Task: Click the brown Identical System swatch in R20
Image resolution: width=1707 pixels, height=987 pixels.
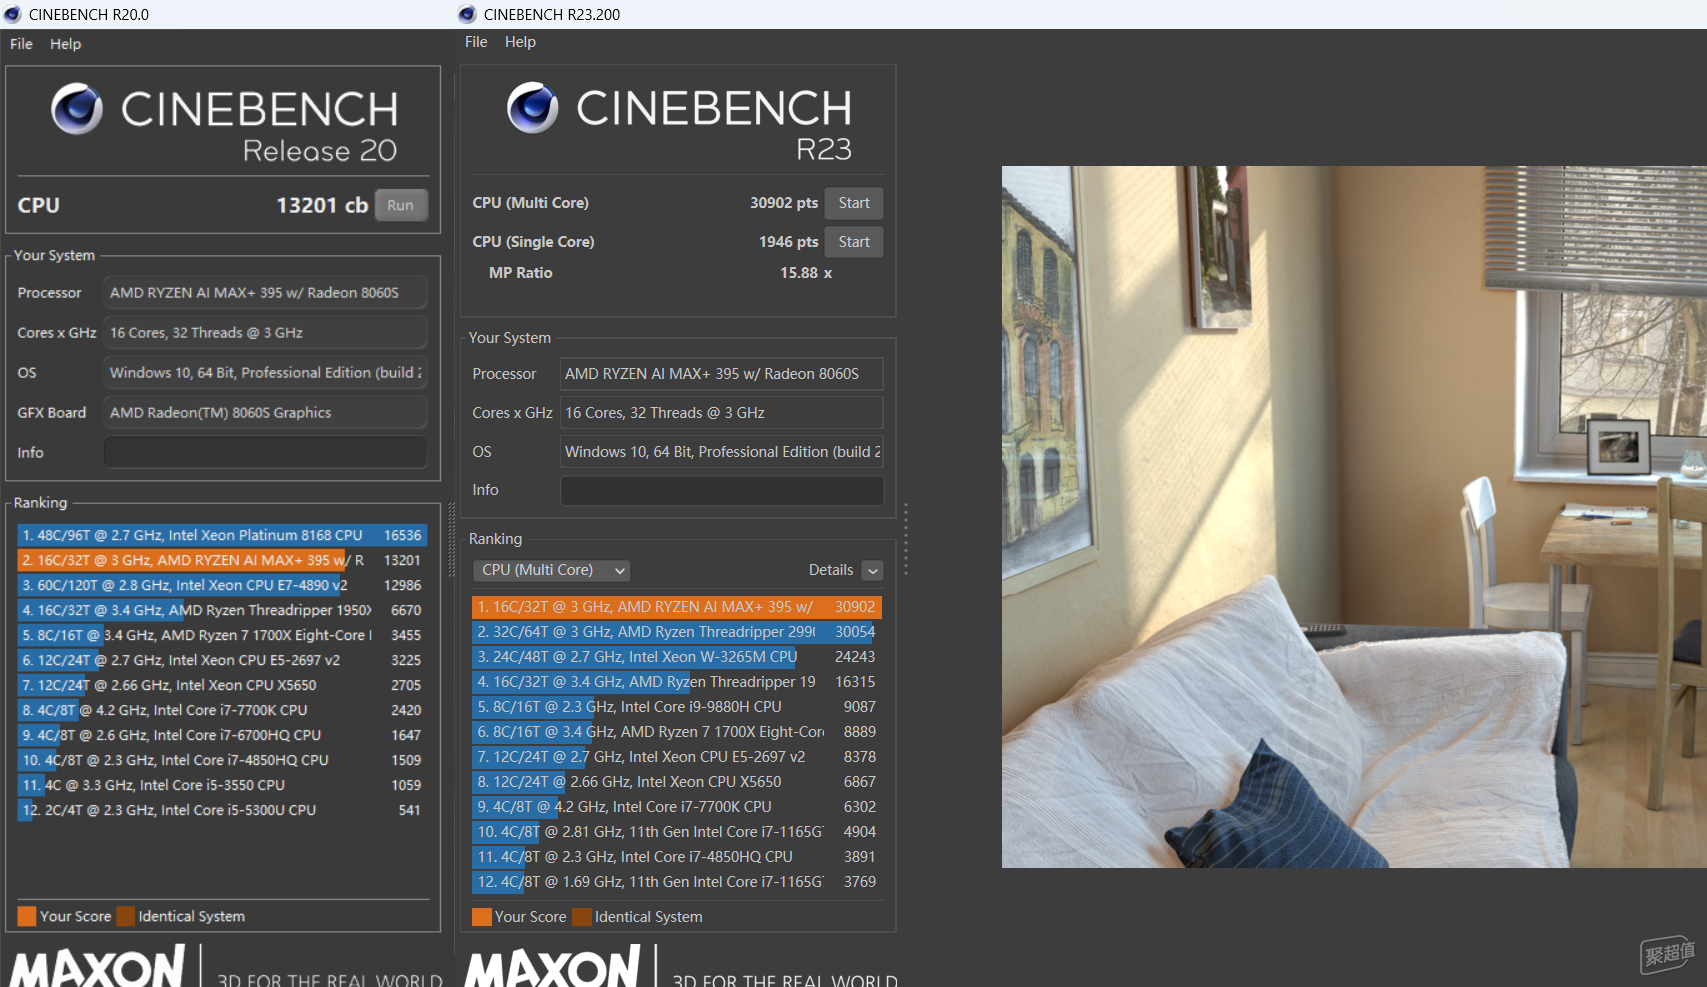Action: [x=125, y=916]
